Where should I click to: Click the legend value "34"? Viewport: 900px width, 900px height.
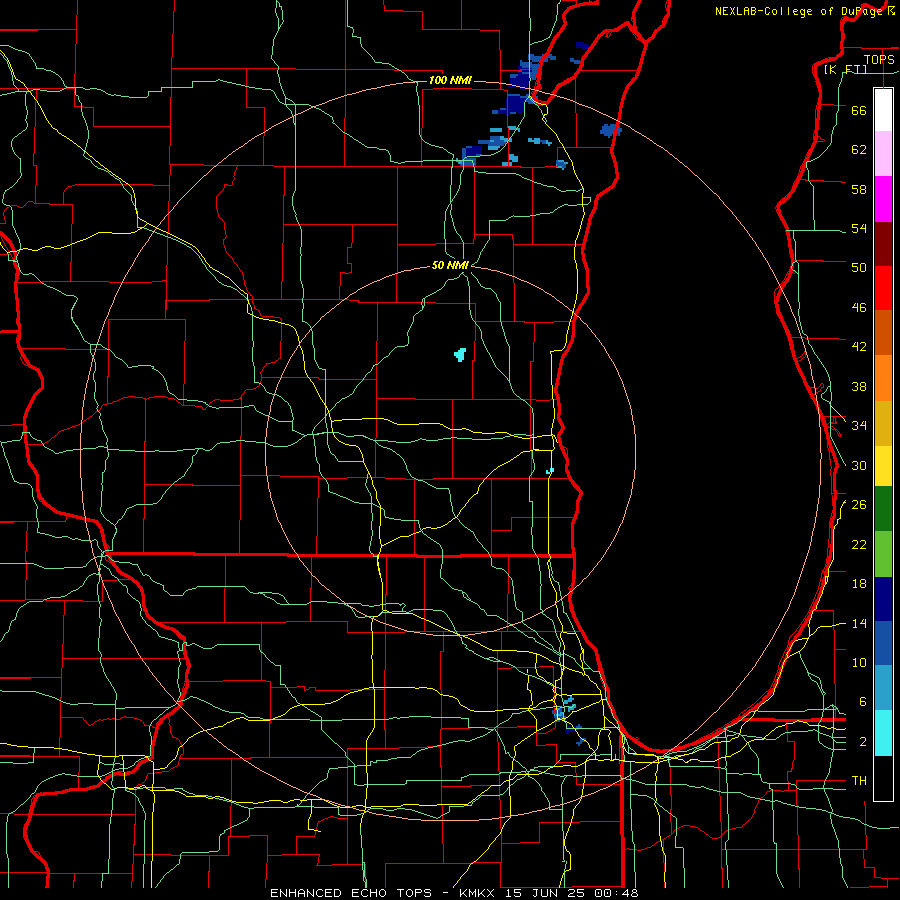pyautogui.click(x=859, y=425)
